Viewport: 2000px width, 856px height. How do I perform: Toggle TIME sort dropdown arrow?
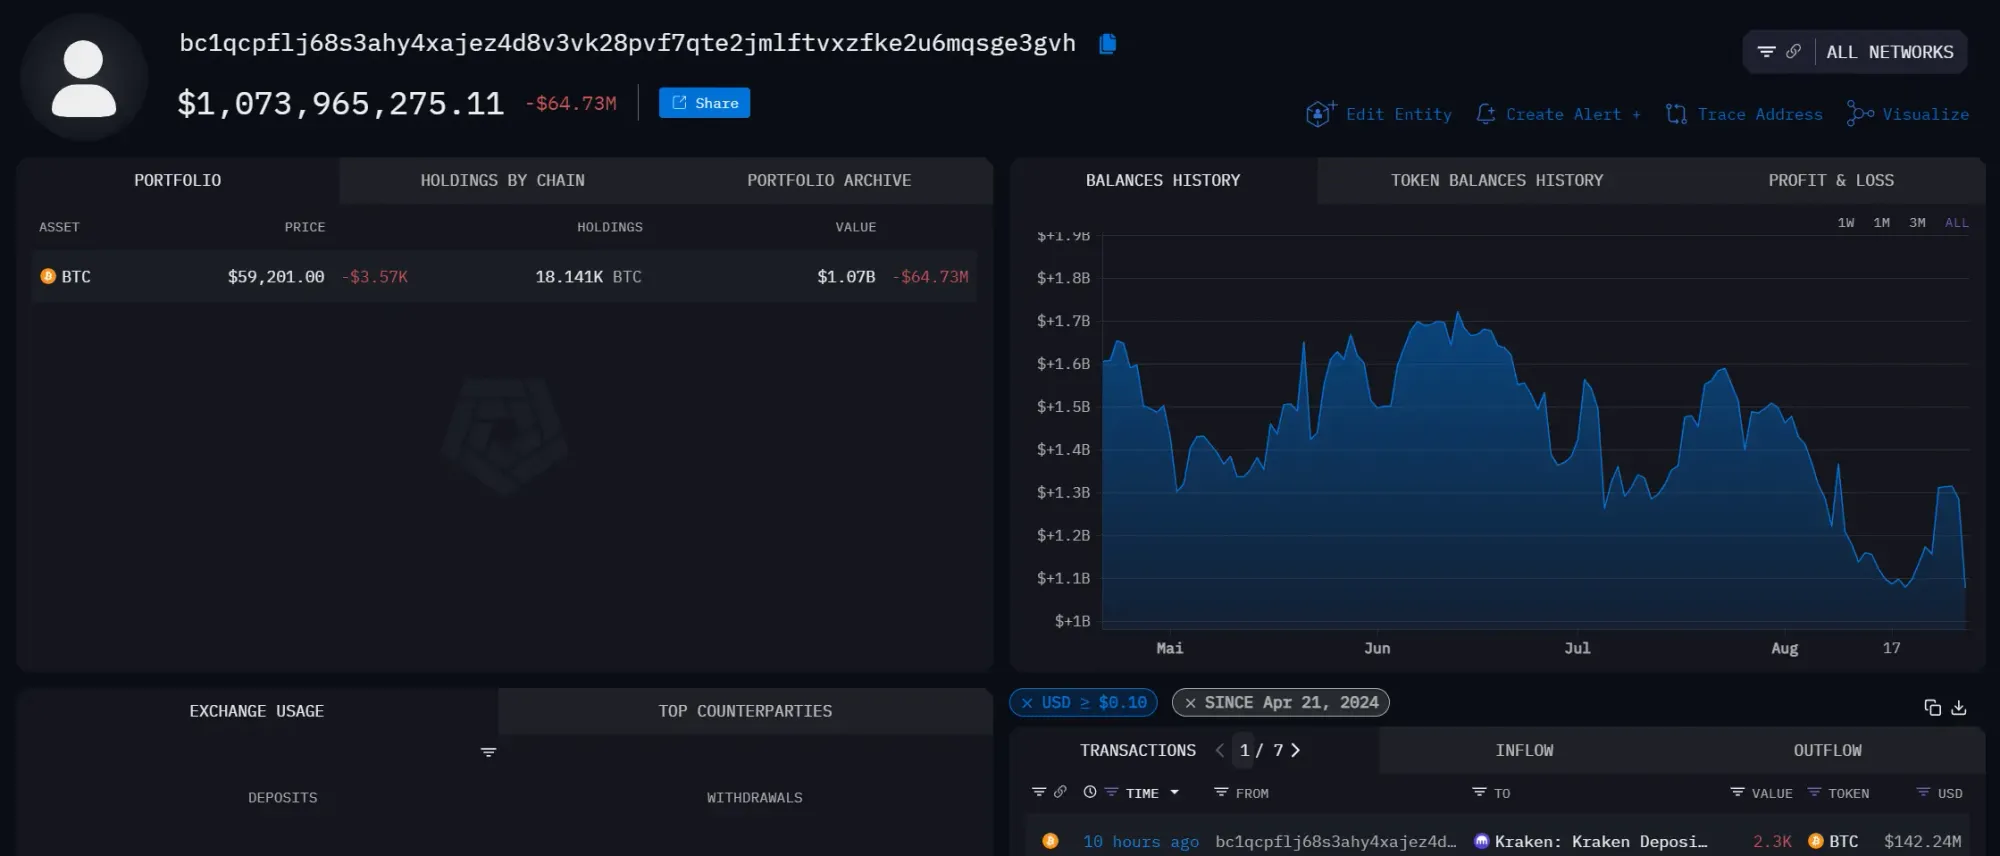[1175, 793]
